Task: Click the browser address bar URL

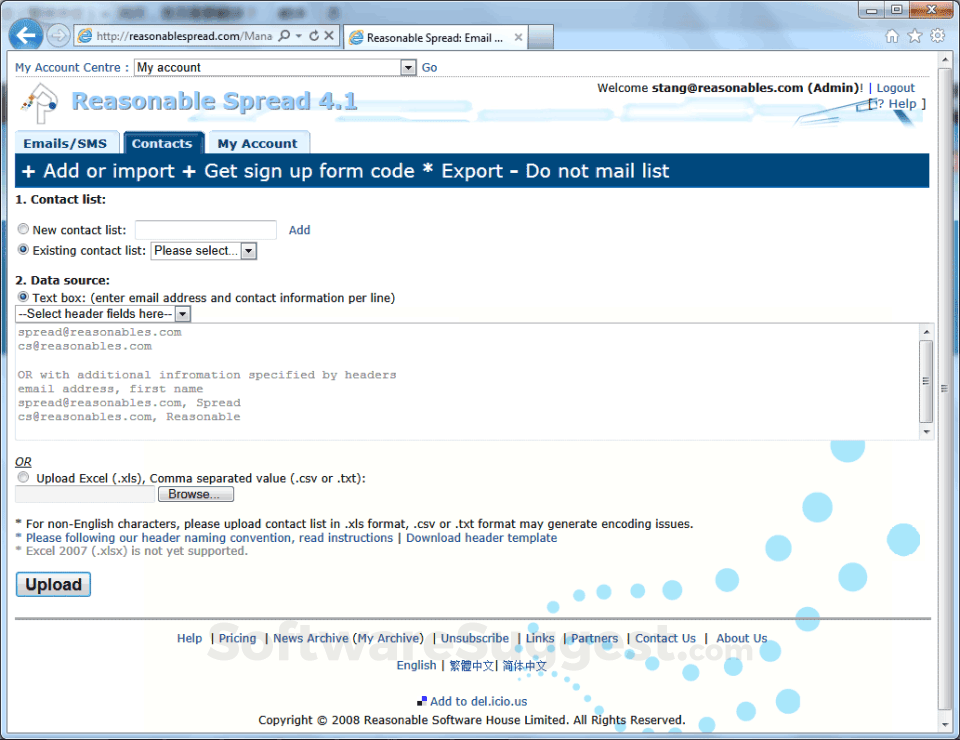Action: [x=184, y=36]
